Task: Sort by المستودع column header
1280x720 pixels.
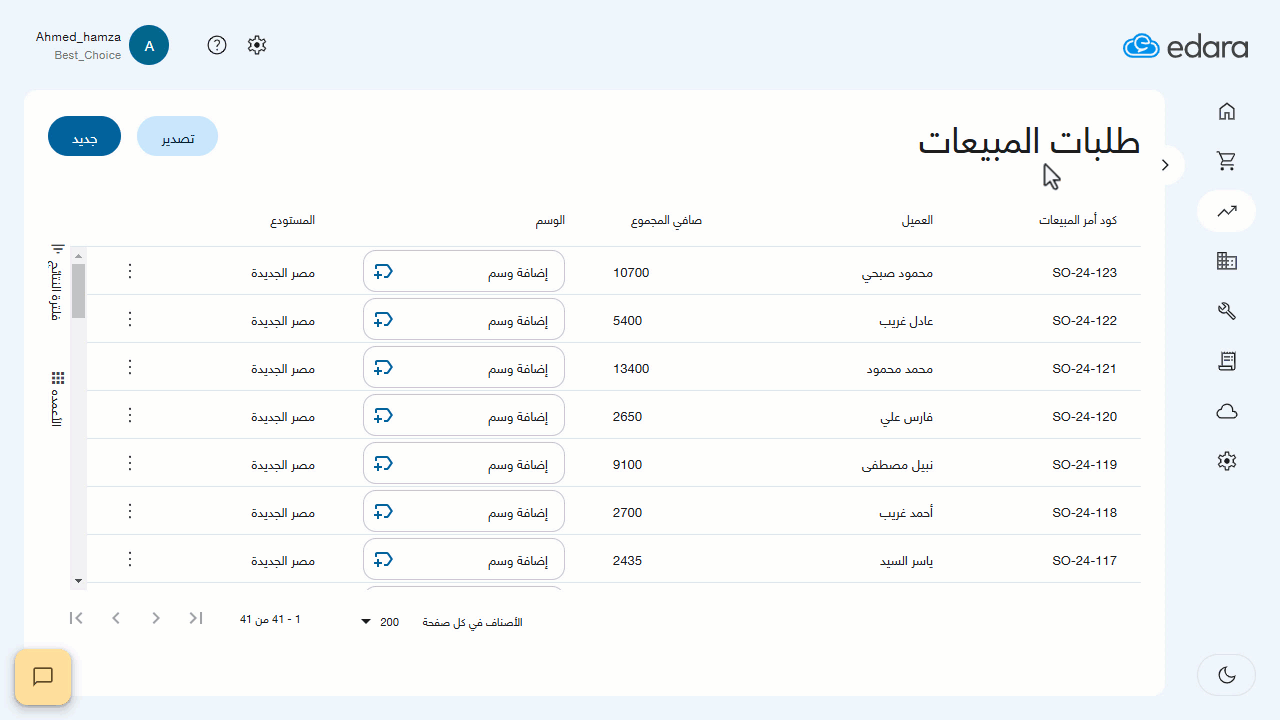Action: click(292, 220)
